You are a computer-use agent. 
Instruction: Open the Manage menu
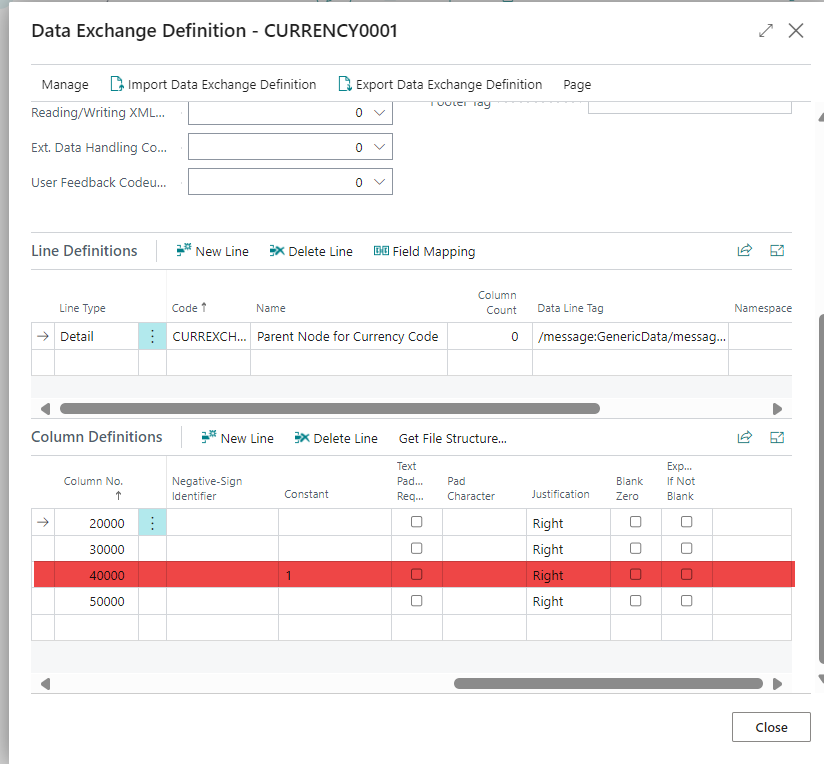coord(65,85)
